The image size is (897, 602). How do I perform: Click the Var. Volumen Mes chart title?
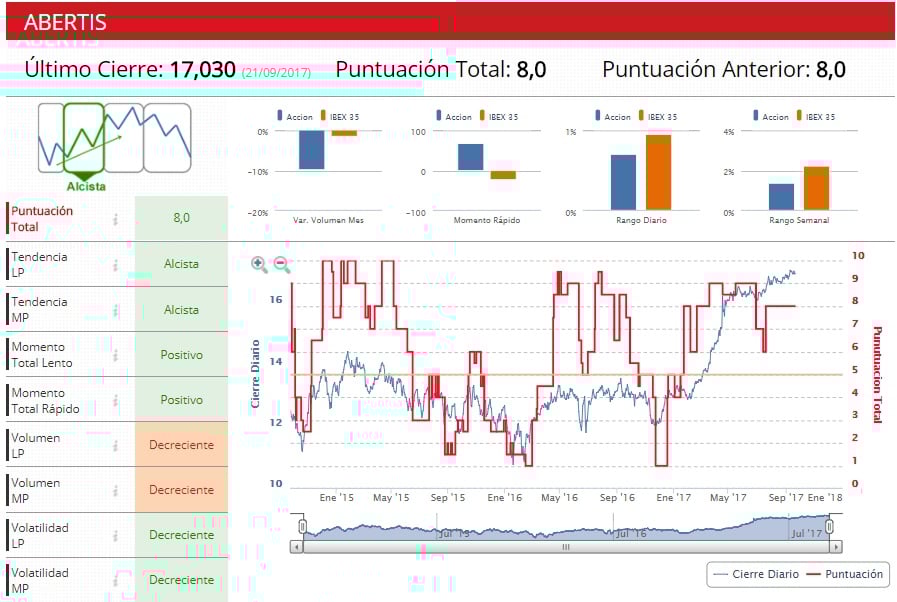(328, 220)
